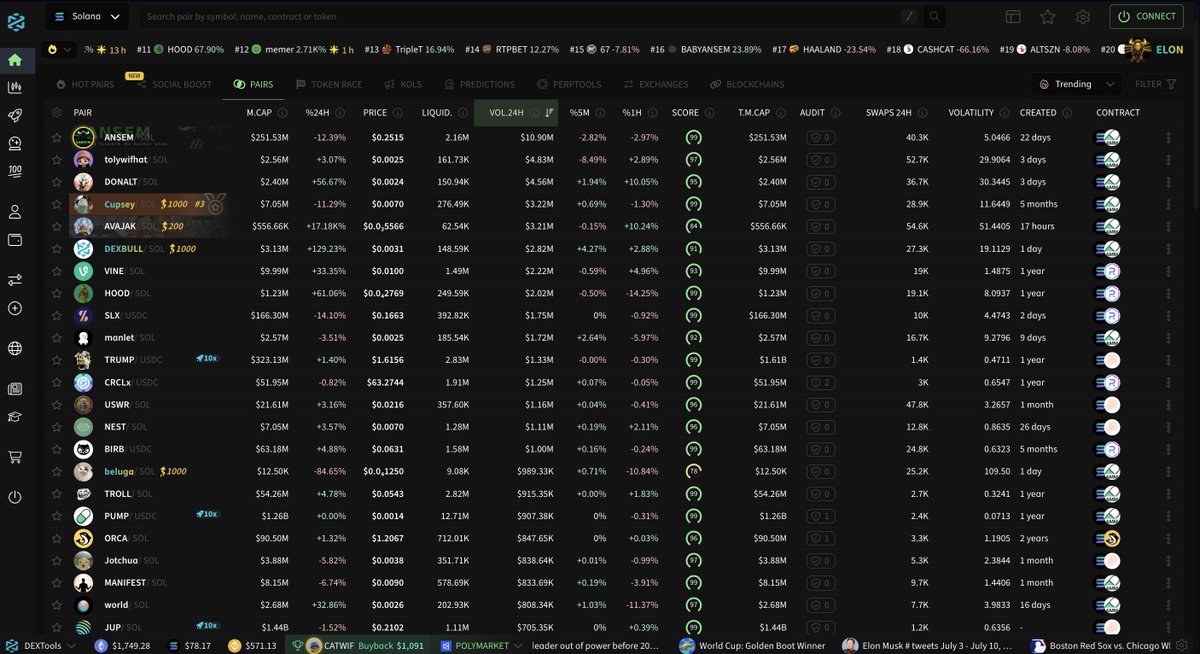Go to the PREDICTIONS tab

(x=480, y=84)
